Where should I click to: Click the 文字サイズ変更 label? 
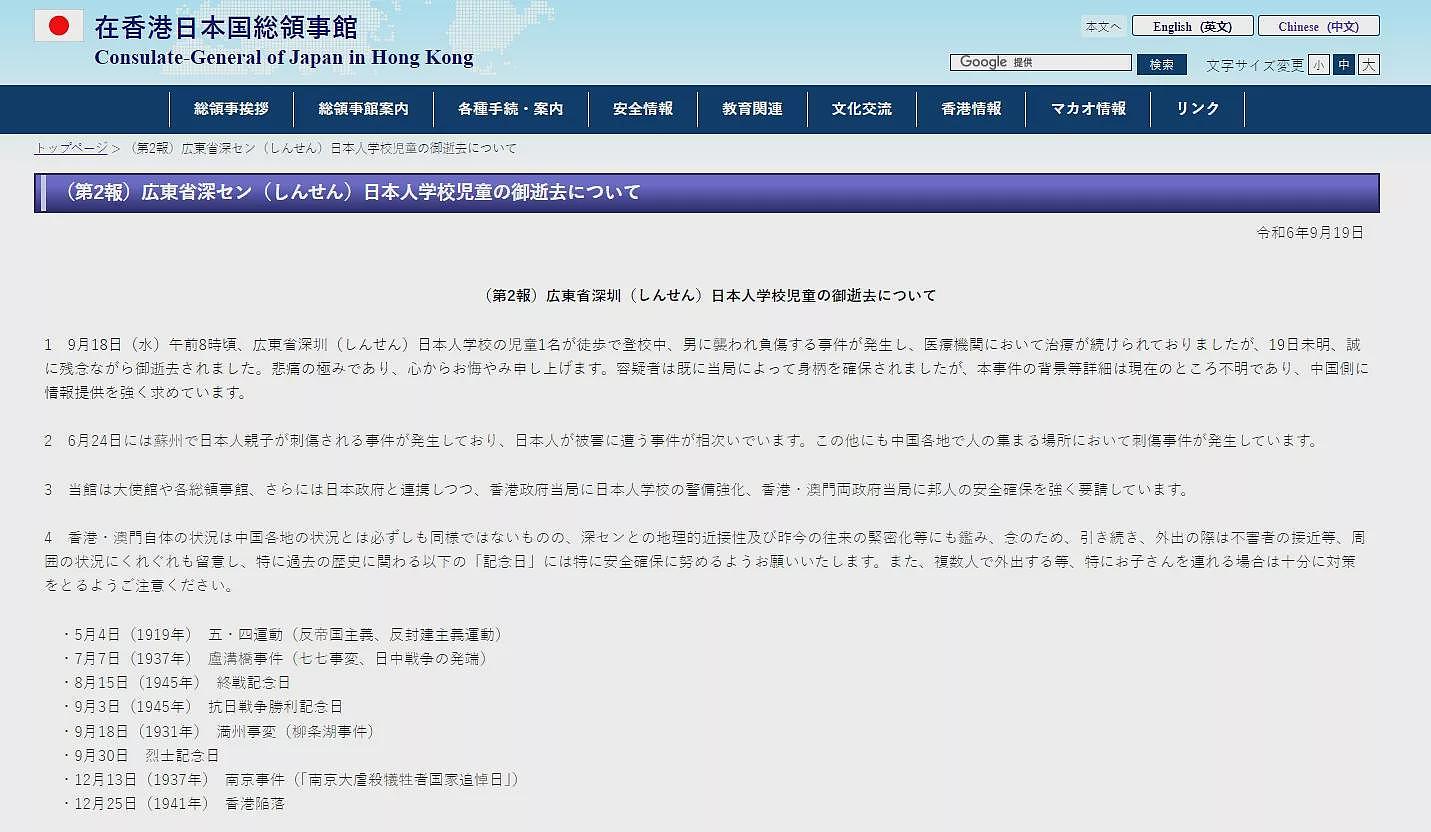point(1255,65)
